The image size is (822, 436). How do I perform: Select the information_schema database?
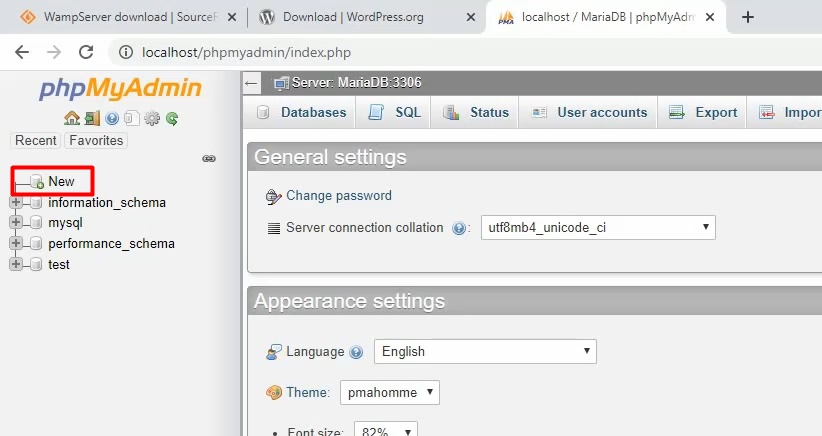point(107,202)
